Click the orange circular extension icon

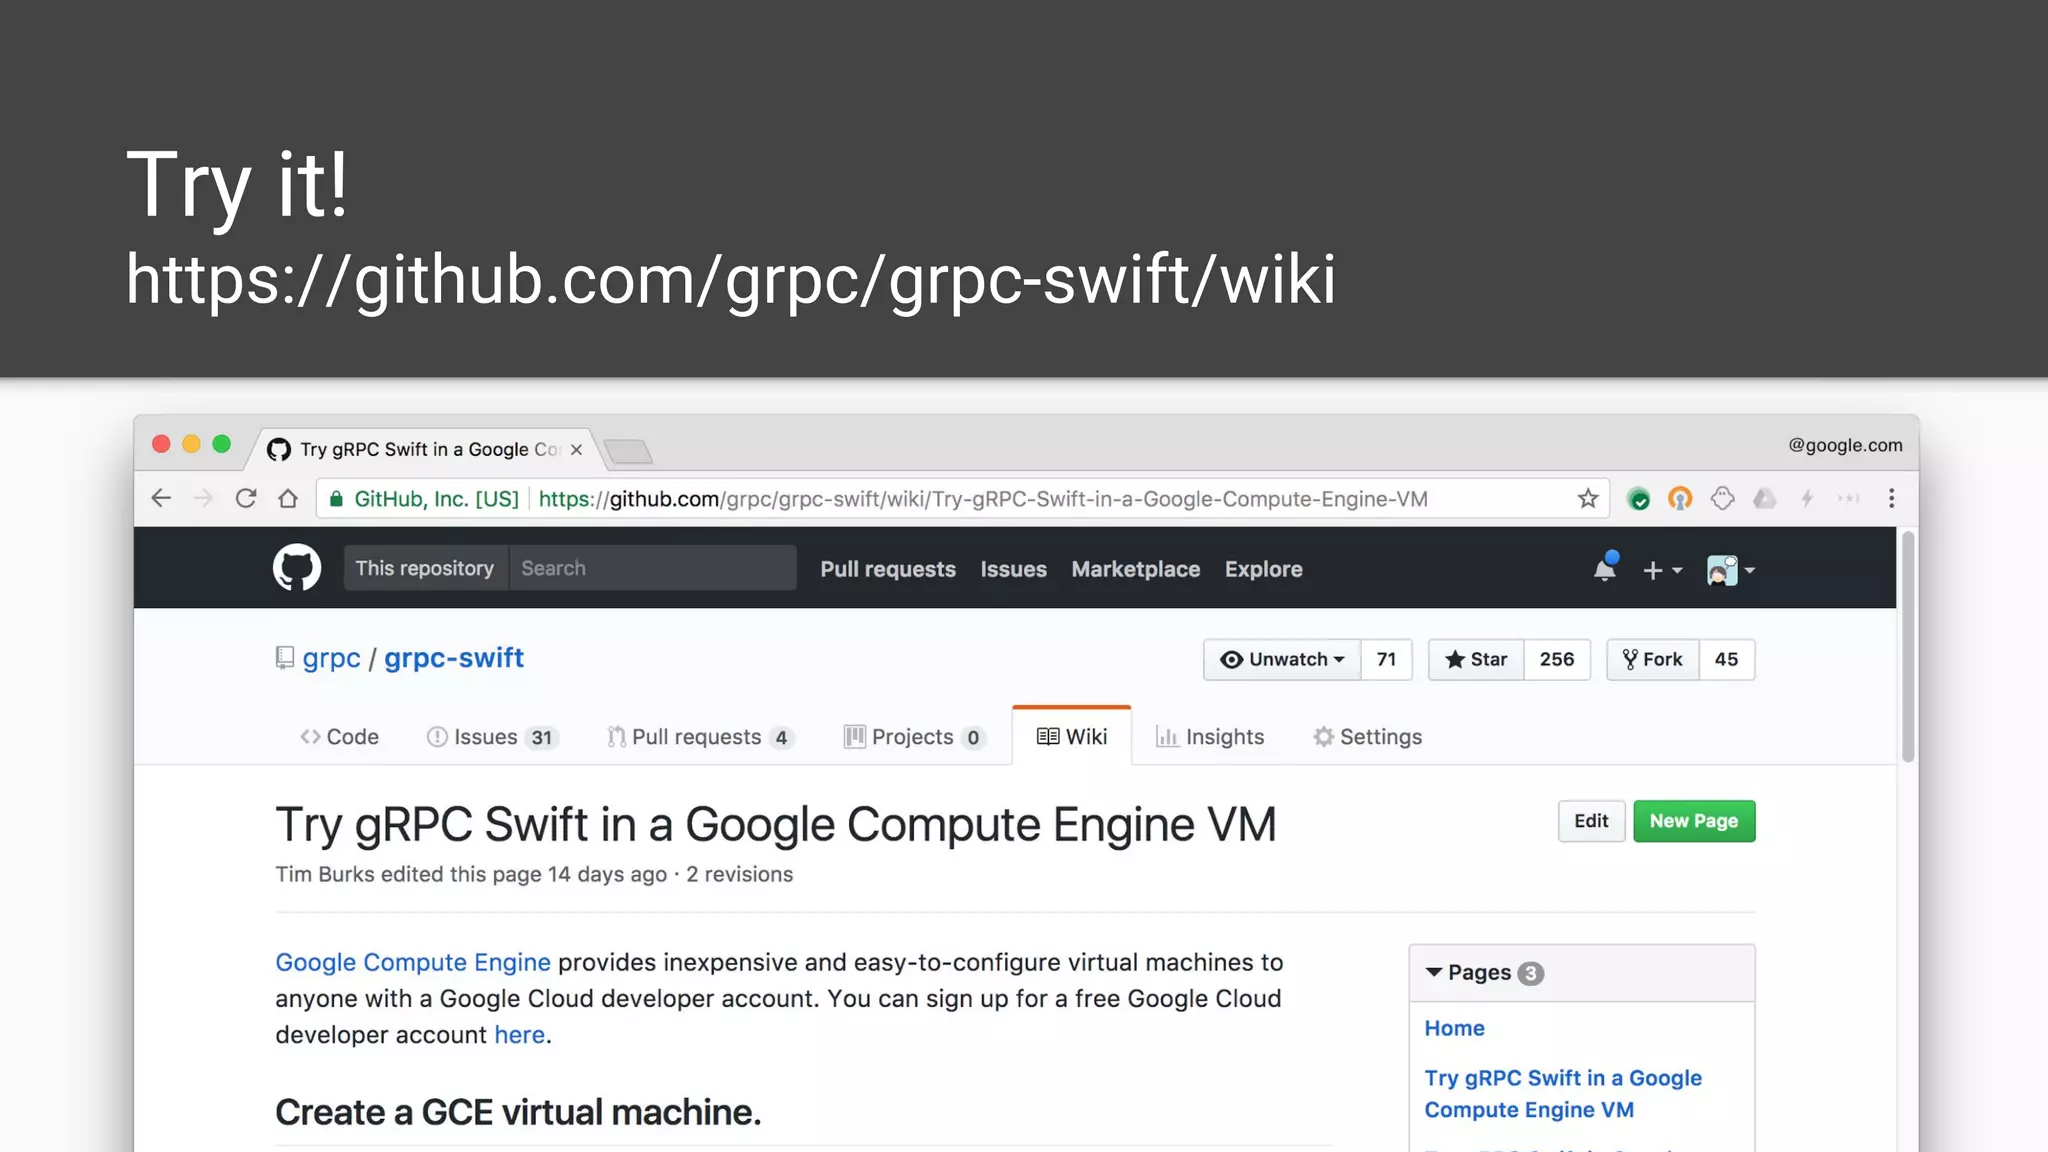pos(1680,498)
